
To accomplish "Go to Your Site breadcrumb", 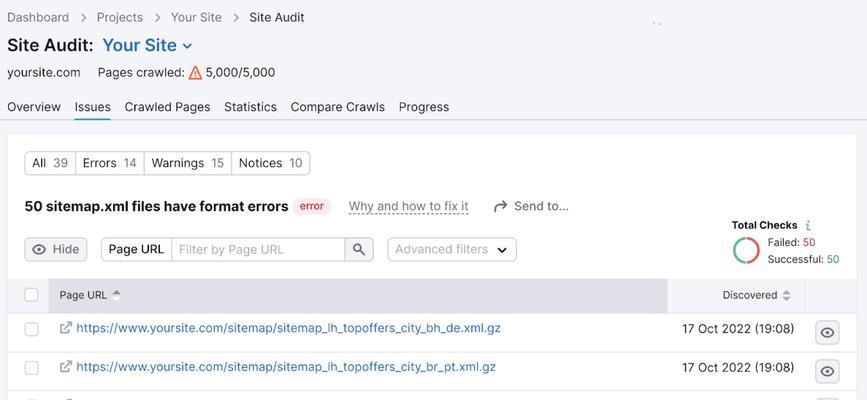I will click(x=196, y=18).
